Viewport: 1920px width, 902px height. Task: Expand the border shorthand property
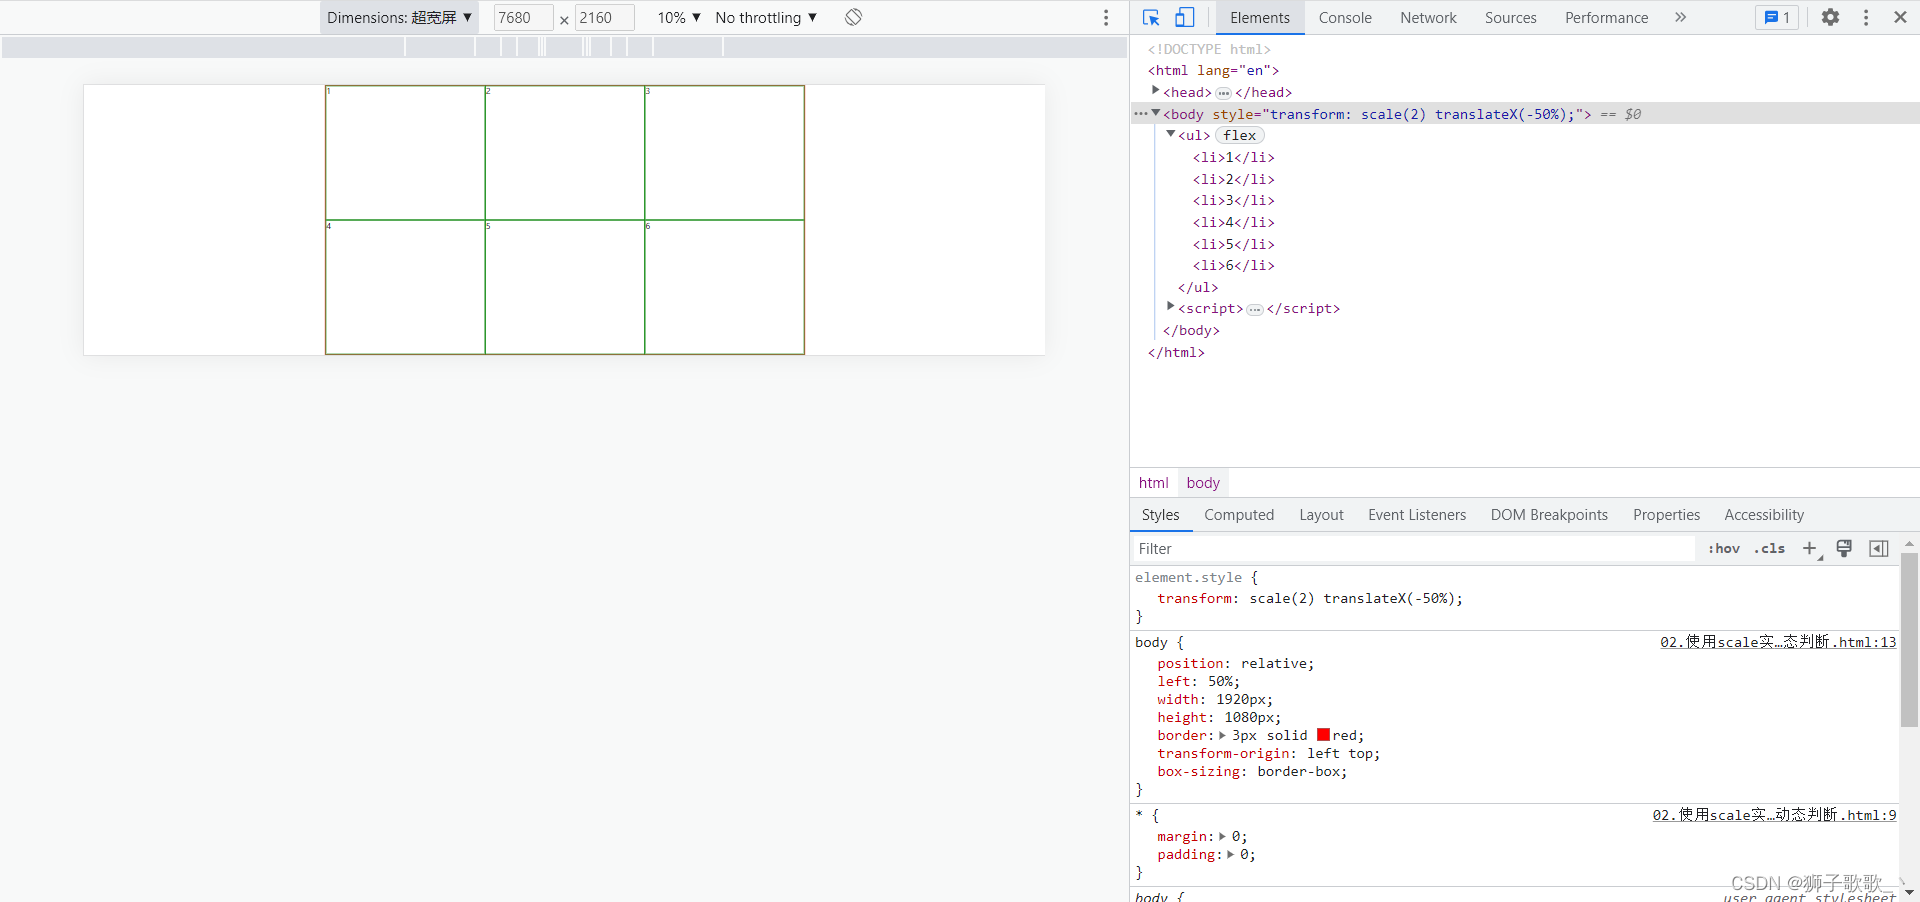pos(1222,735)
